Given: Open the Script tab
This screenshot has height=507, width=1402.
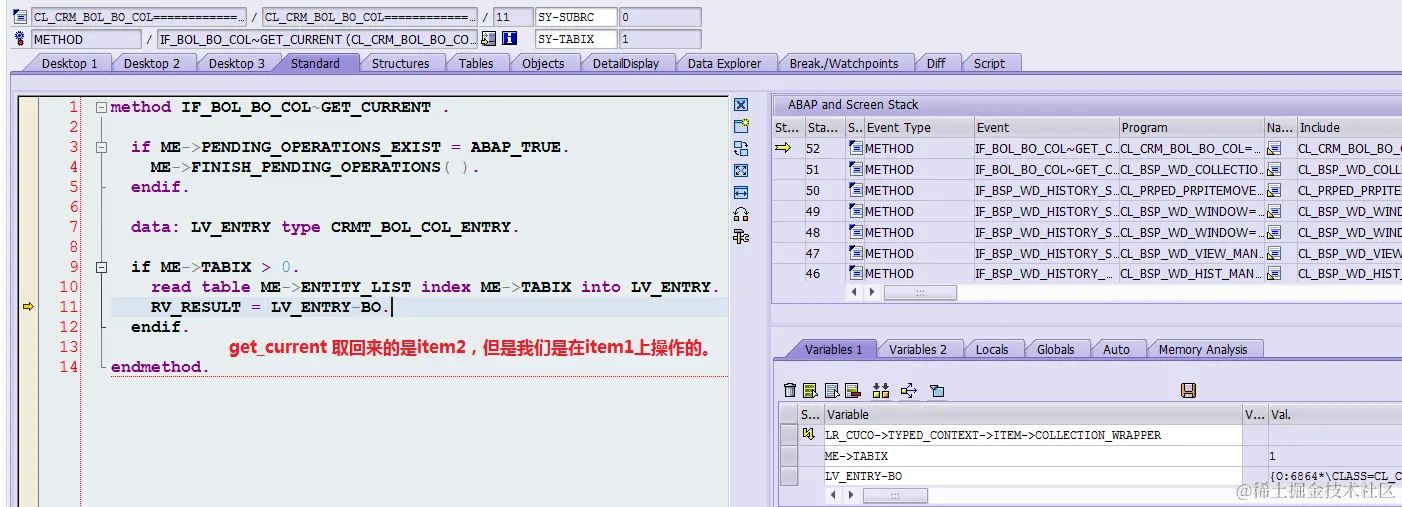Looking at the screenshot, I should 989,63.
